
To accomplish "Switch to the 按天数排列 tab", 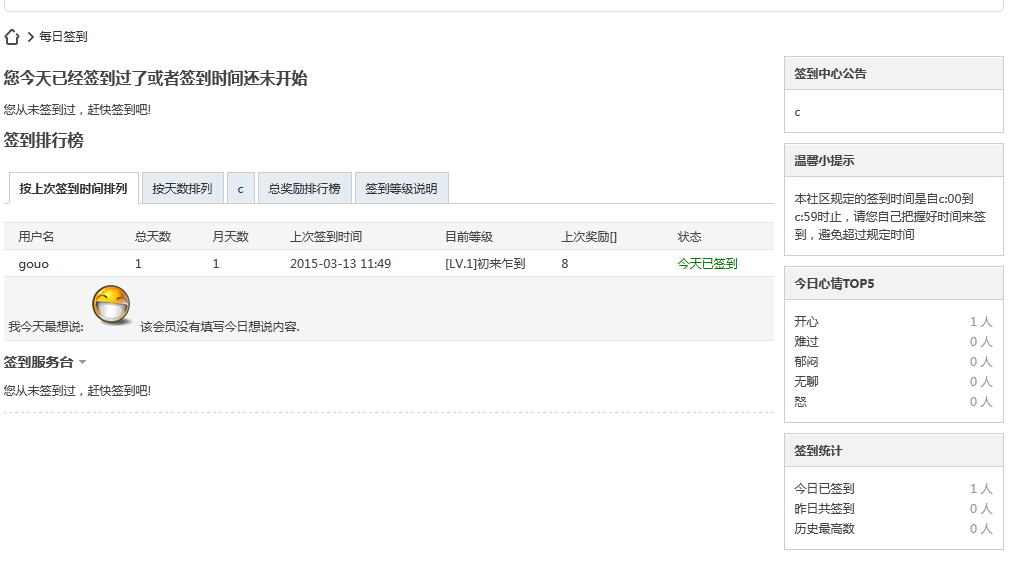I will 182,188.
